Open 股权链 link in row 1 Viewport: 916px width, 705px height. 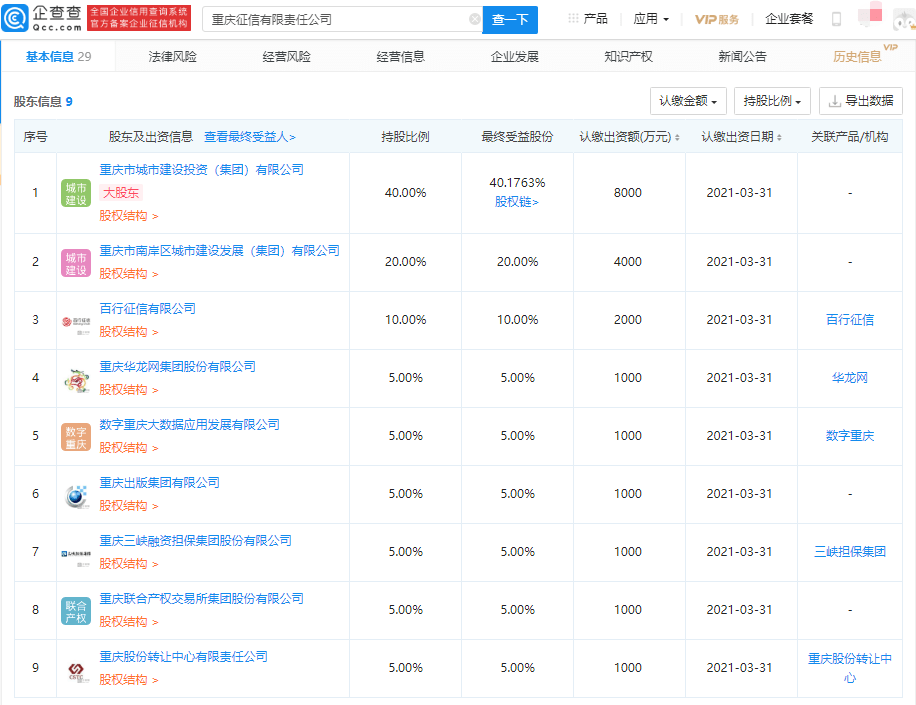[517, 202]
